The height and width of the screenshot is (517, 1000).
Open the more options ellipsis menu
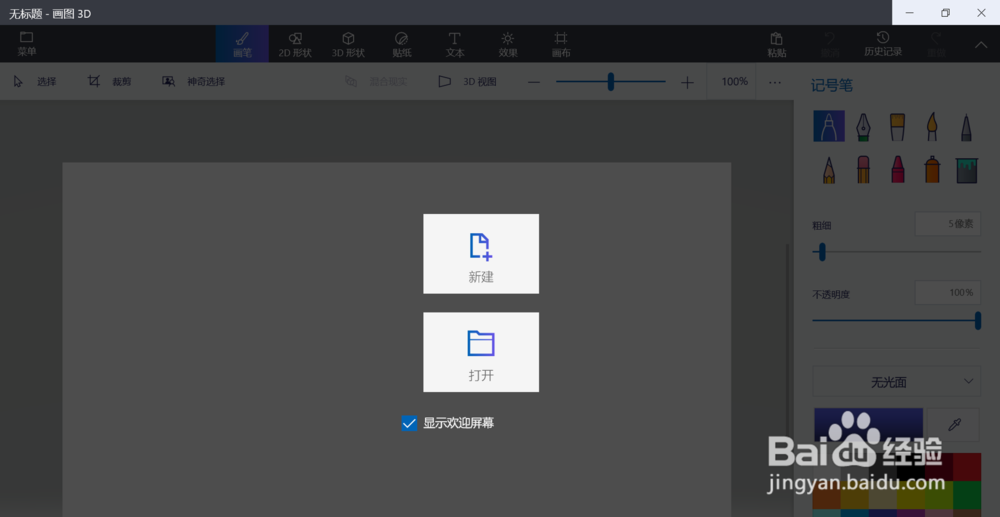[x=775, y=82]
